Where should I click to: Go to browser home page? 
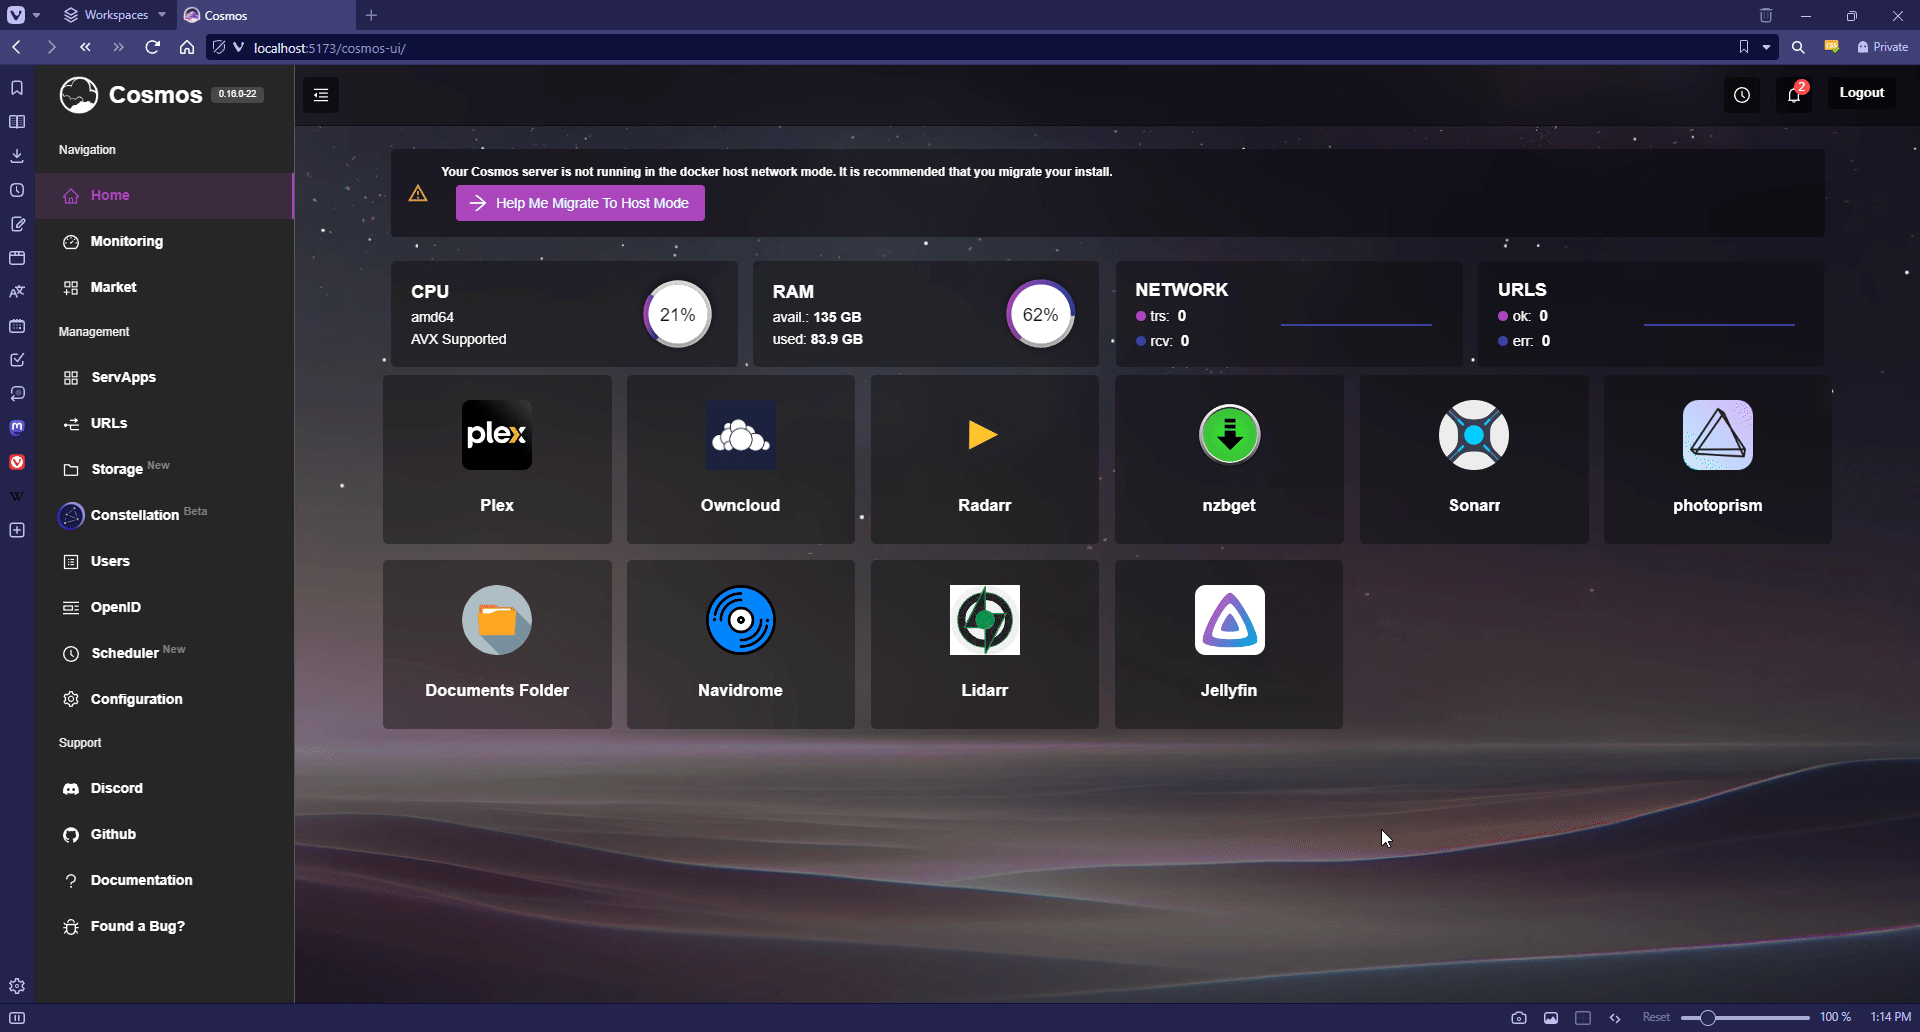tap(187, 47)
